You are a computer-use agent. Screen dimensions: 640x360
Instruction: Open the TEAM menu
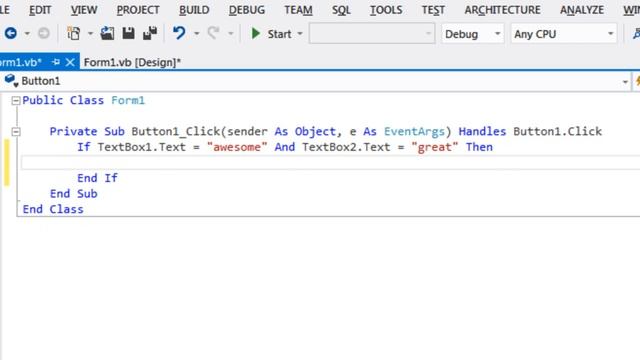298,10
